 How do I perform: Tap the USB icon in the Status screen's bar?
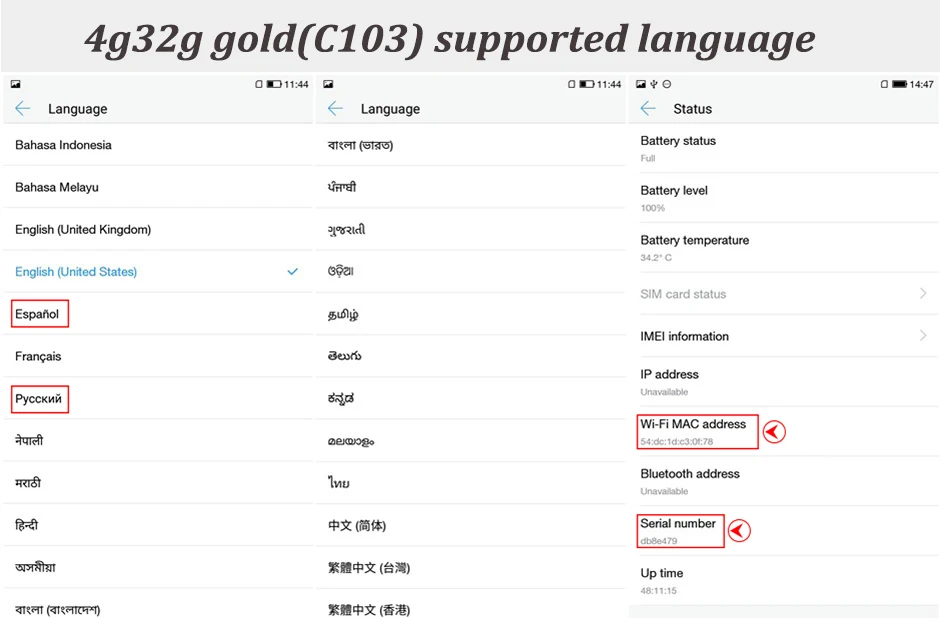654,85
